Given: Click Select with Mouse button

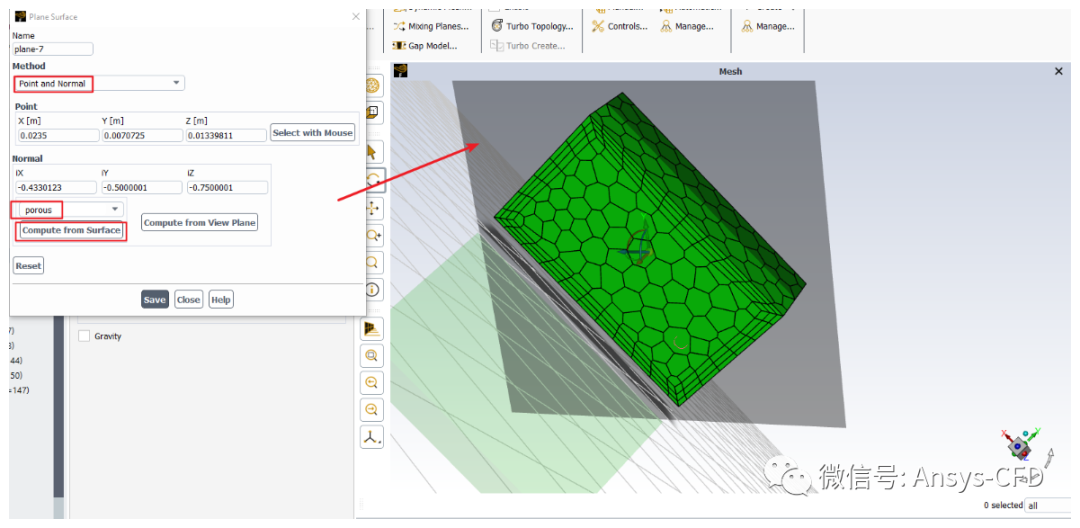Looking at the screenshot, I should click(x=312, y=133).
